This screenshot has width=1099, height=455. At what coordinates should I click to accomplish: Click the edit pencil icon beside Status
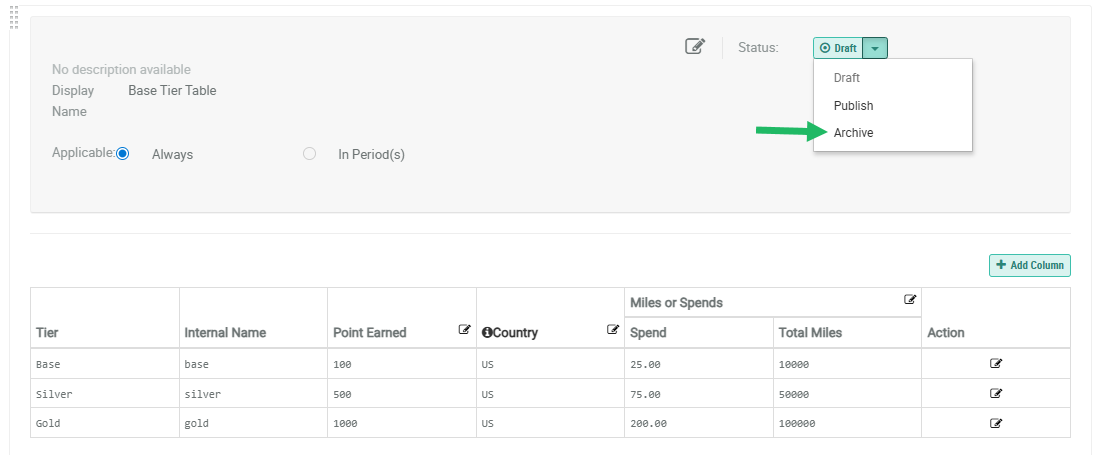(695, 46)
